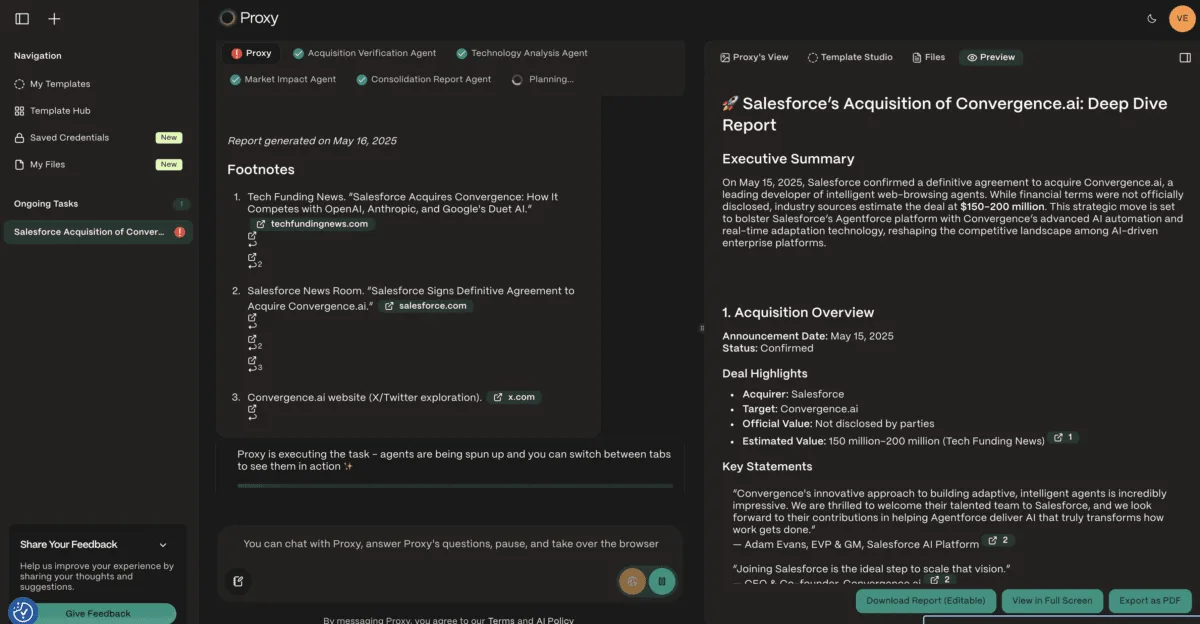Click the Proxy logo in header
This screenshot has height=624, width=1200.
(248, 18)
